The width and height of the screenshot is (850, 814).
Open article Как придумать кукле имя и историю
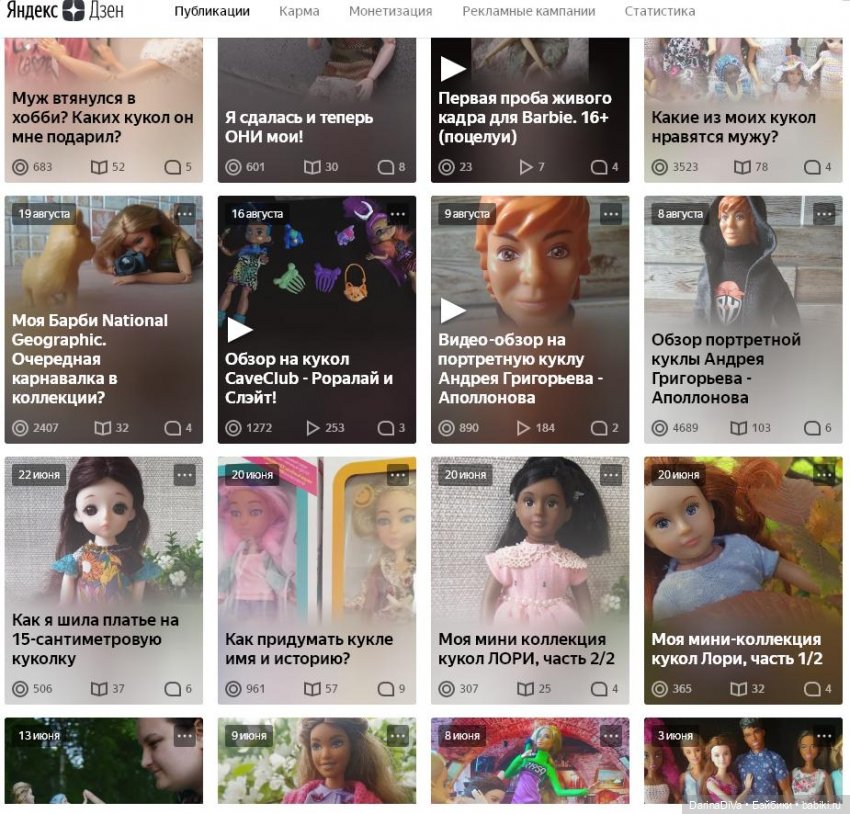(309, 649)
